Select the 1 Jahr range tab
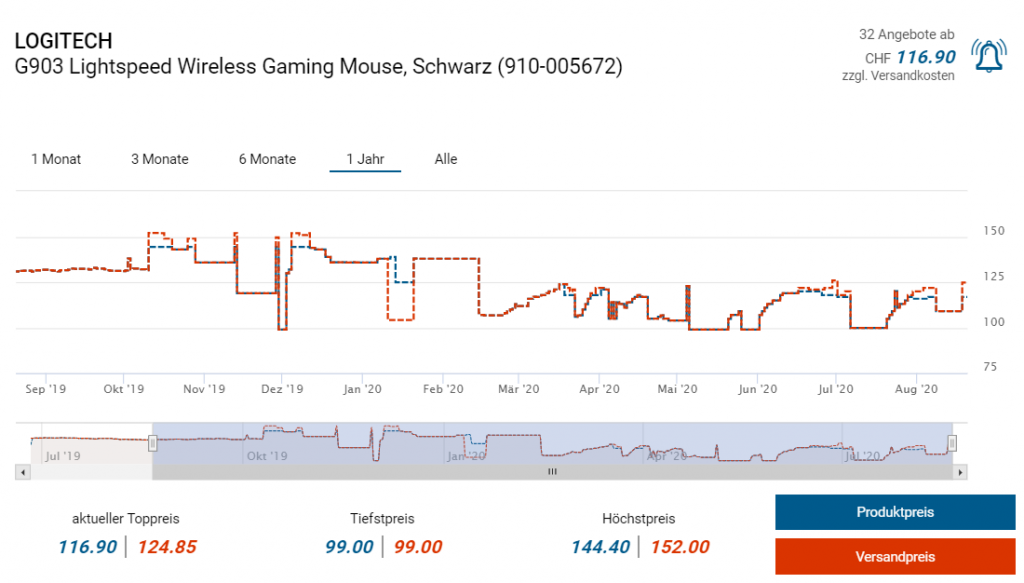 pos(365,159)
